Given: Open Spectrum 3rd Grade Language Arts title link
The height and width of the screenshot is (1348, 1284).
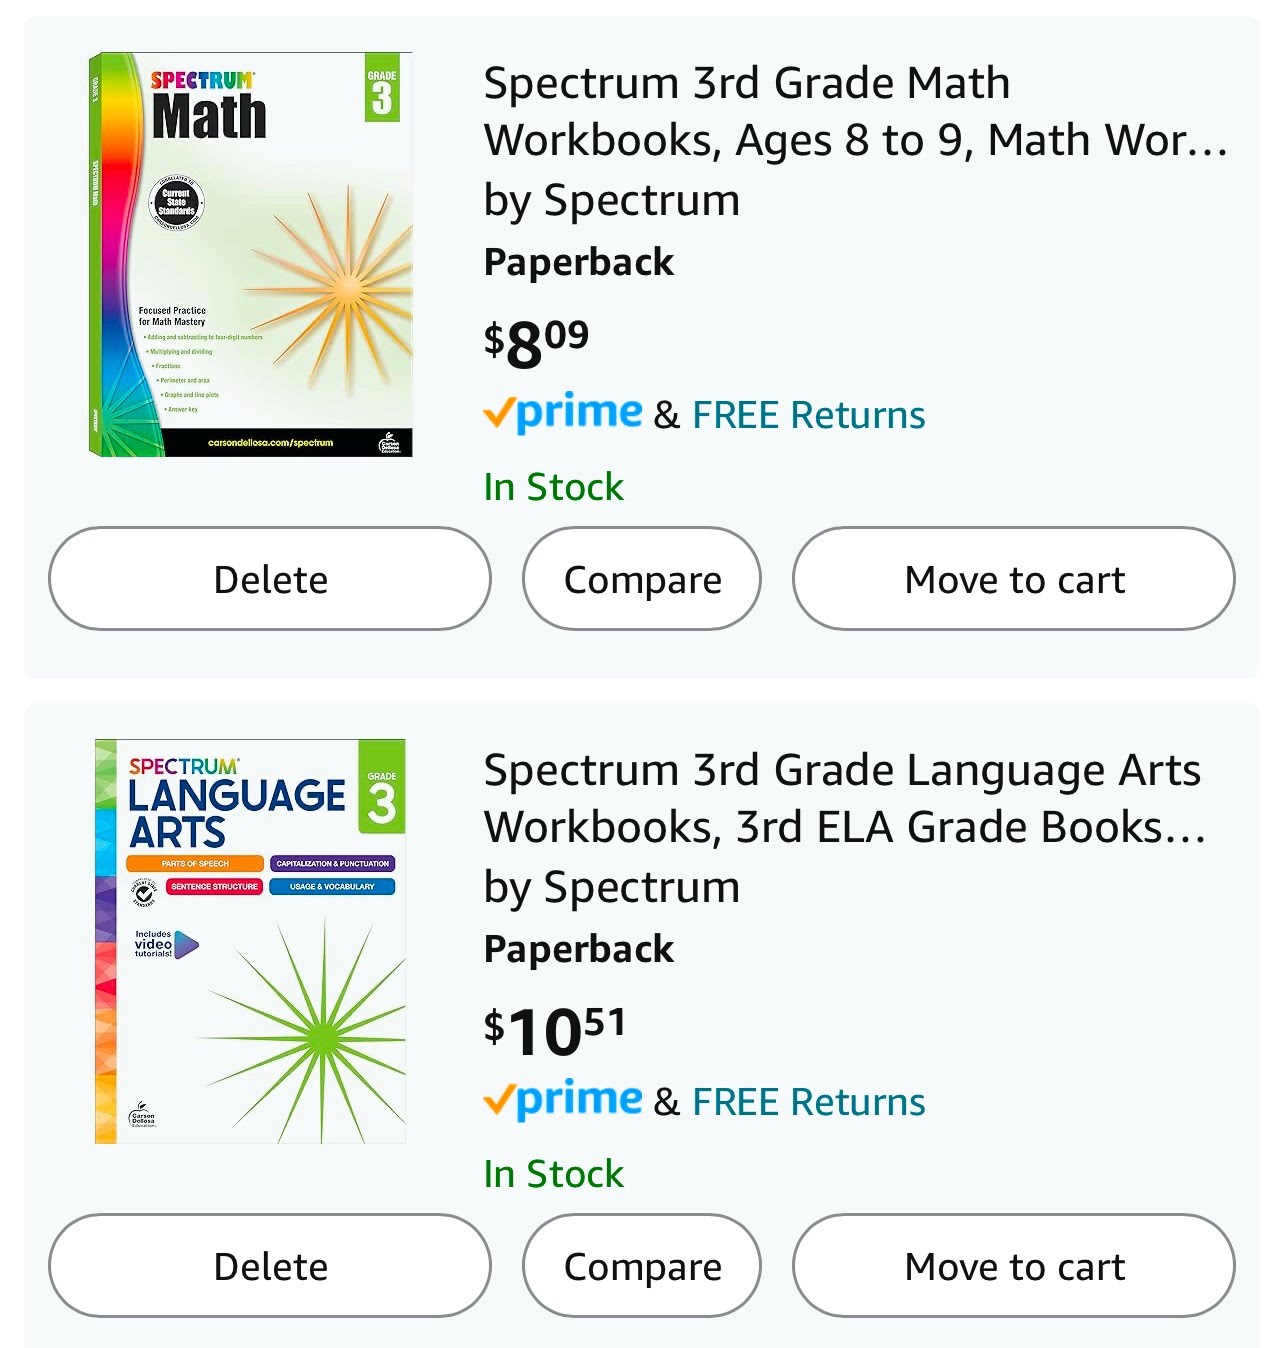Looking at the screenshot, I should tap(845, 798).
